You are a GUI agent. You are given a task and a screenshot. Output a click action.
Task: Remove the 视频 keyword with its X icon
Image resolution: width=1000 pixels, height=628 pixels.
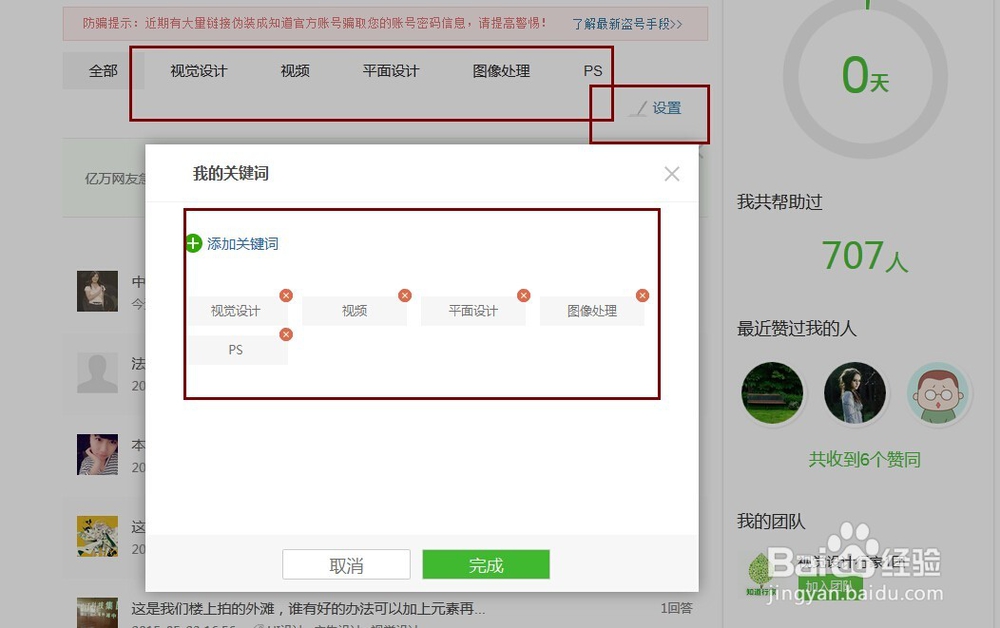[x=404, y=295]
